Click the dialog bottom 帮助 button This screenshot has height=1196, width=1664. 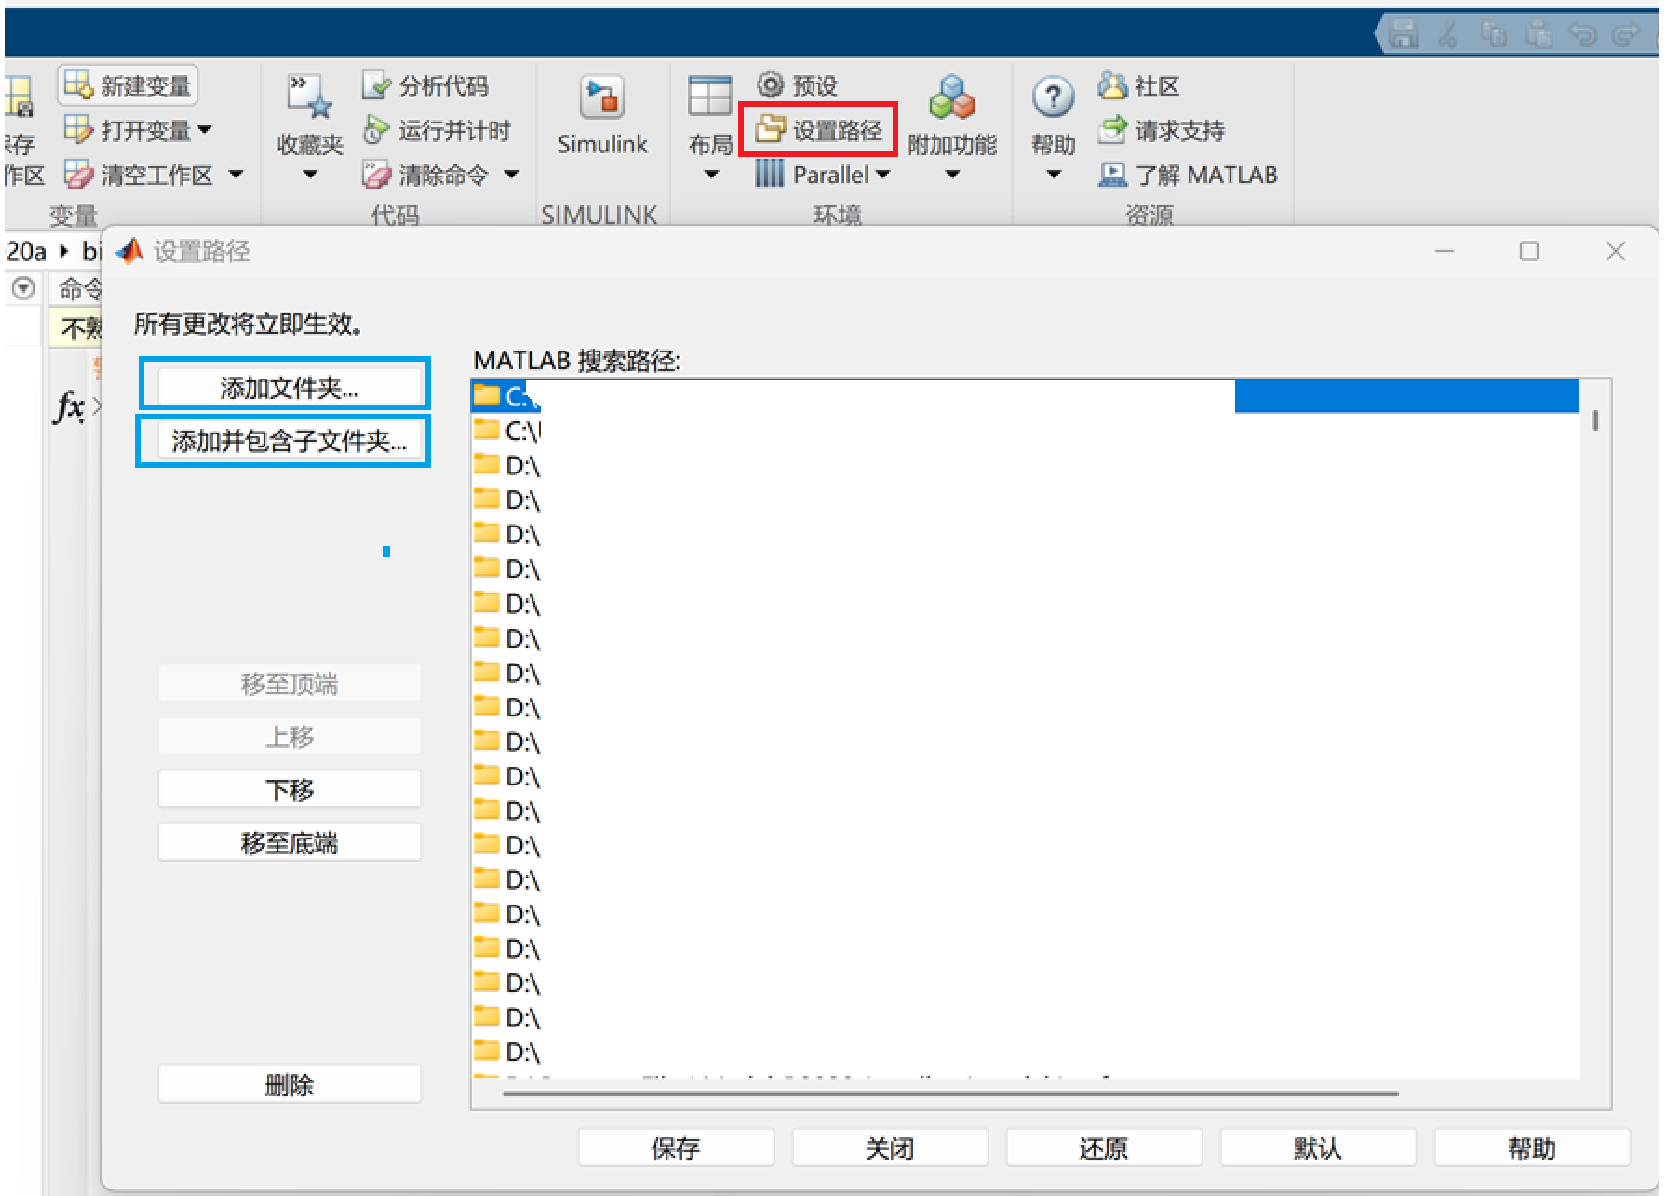1532,1148
